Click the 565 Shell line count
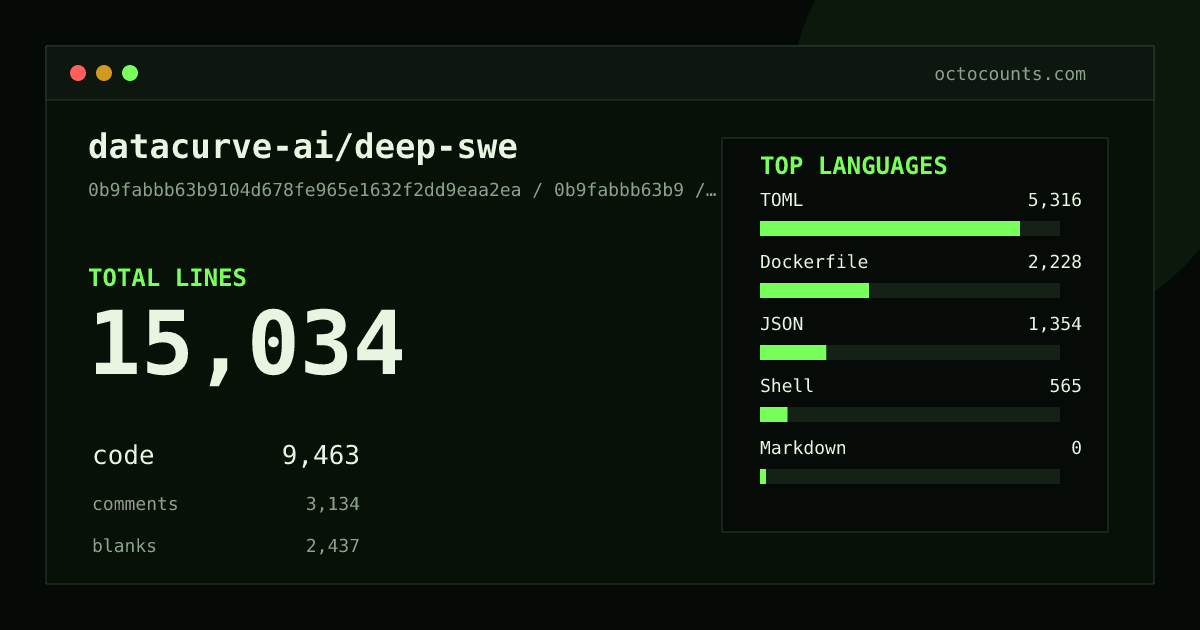This screenshot has width=1200, height=630. (1066, 386)
